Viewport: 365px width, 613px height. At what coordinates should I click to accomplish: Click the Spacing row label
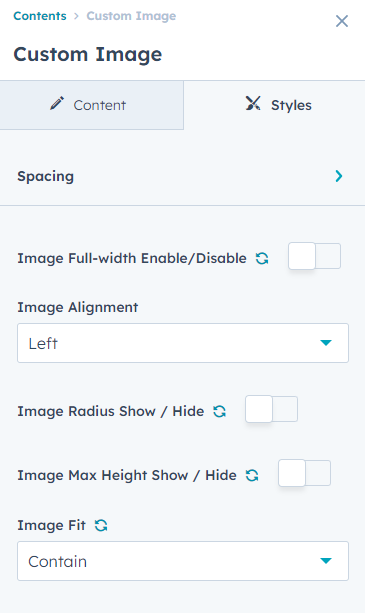45,176
